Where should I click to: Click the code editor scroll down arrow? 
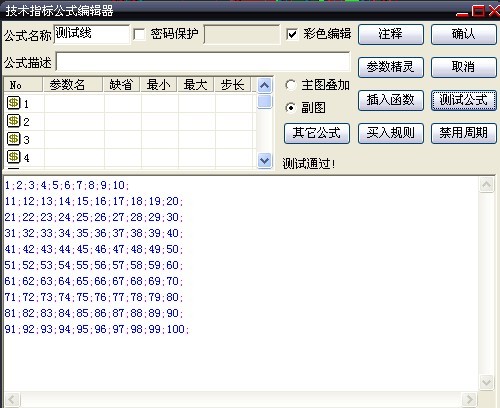486,382
